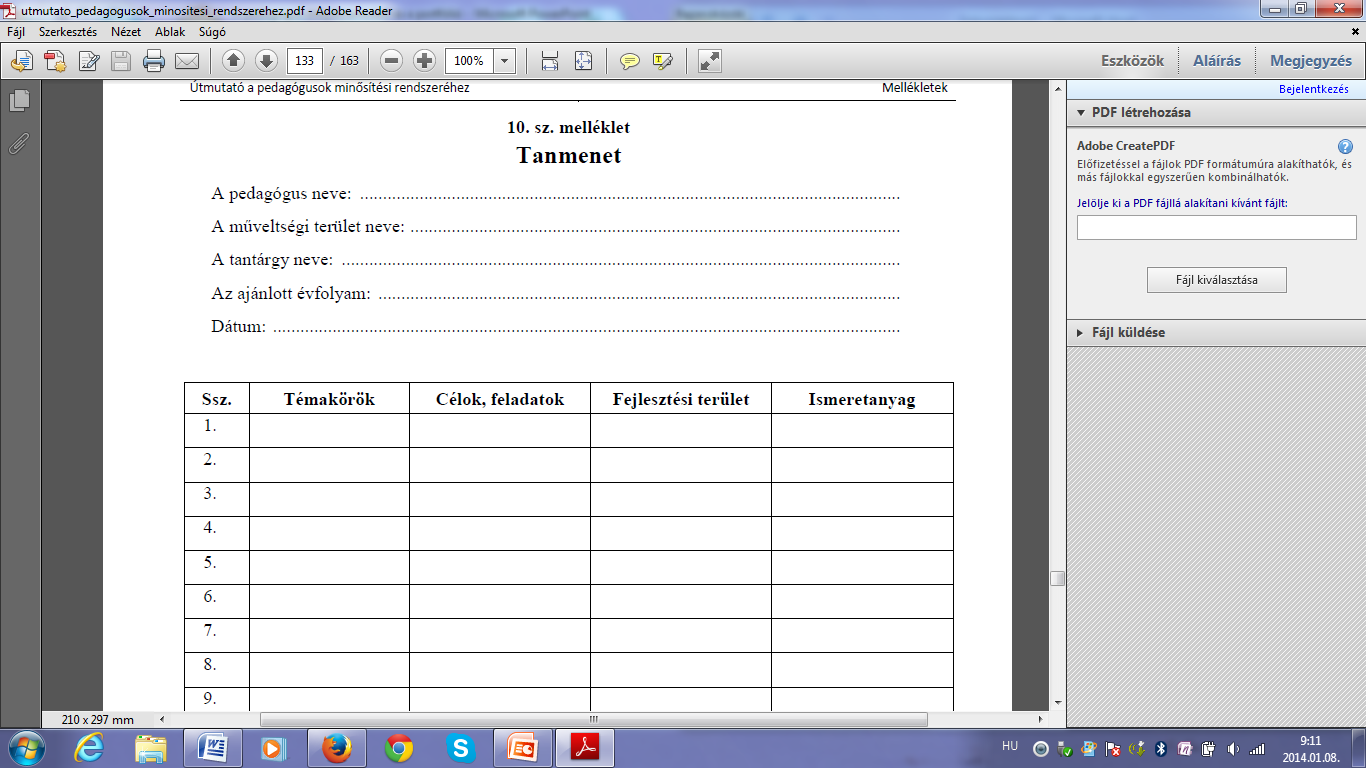Screen dimensions: 1366x768
Task: Collapse the PDF létrehozása section
Action: click(1216, 113)
